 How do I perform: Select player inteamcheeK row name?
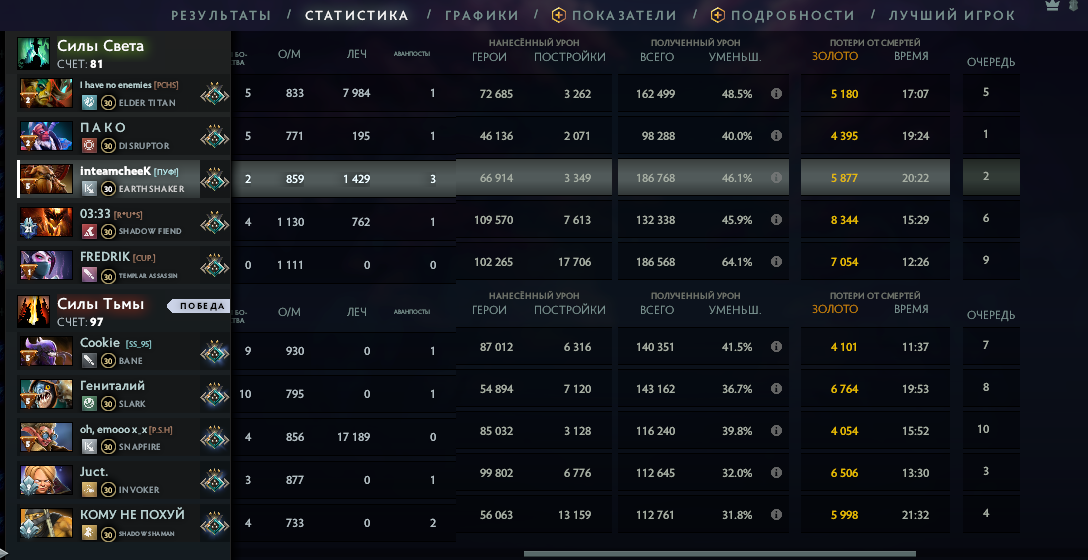pos(115,171)
